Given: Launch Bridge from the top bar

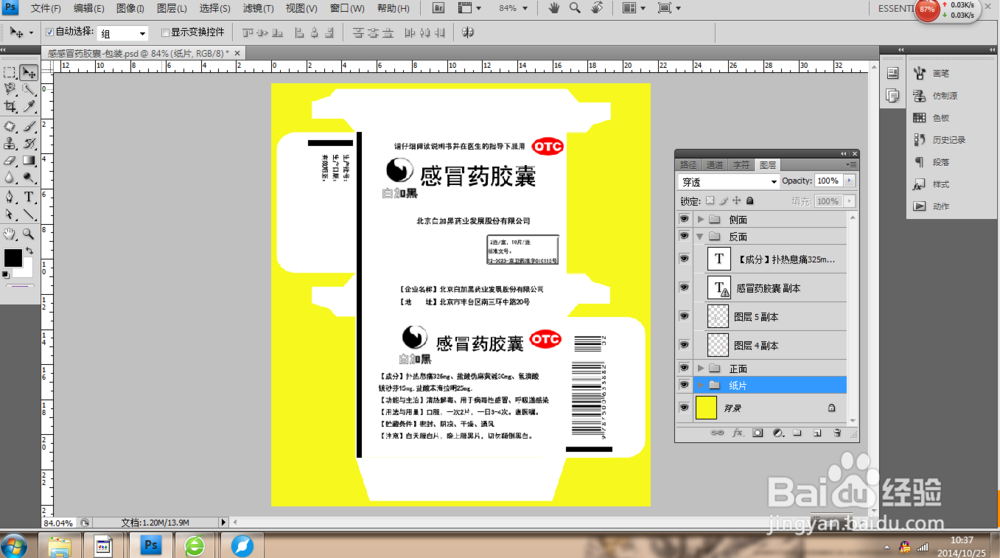Looking at the screenshot, I should 438,8.
